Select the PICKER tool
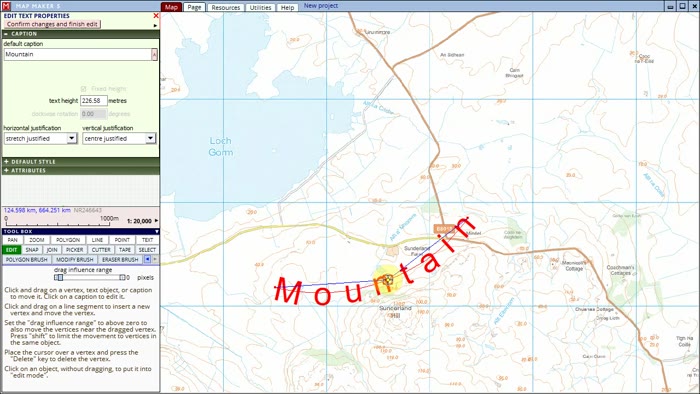This screenshot has width=700, height=394. [x=75, y=250]
